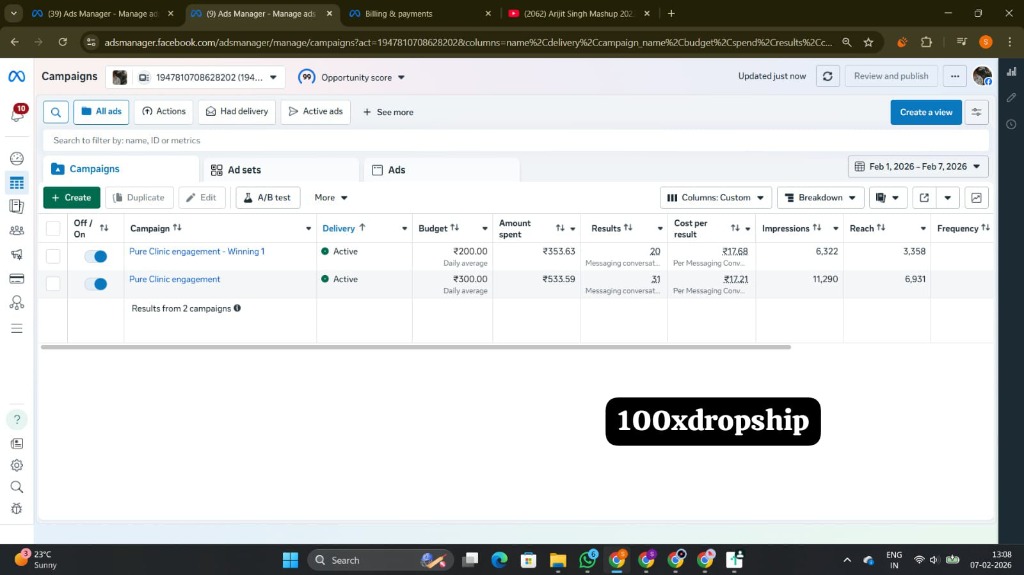Click See more filters button
The height and width of the screenshot is (575, 1024).
point(388,112)
